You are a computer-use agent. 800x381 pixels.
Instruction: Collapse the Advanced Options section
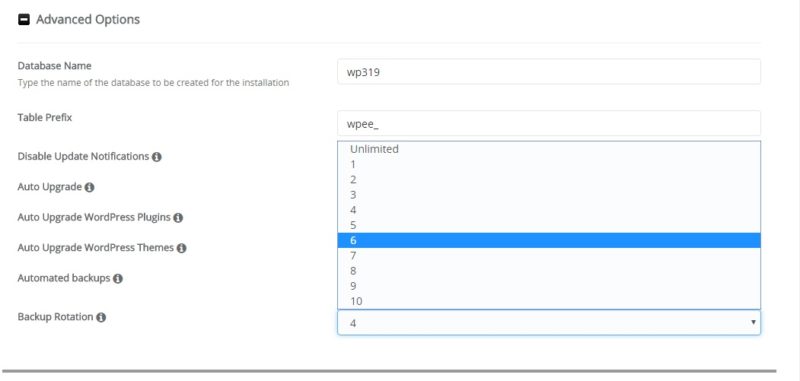point(23,20)
